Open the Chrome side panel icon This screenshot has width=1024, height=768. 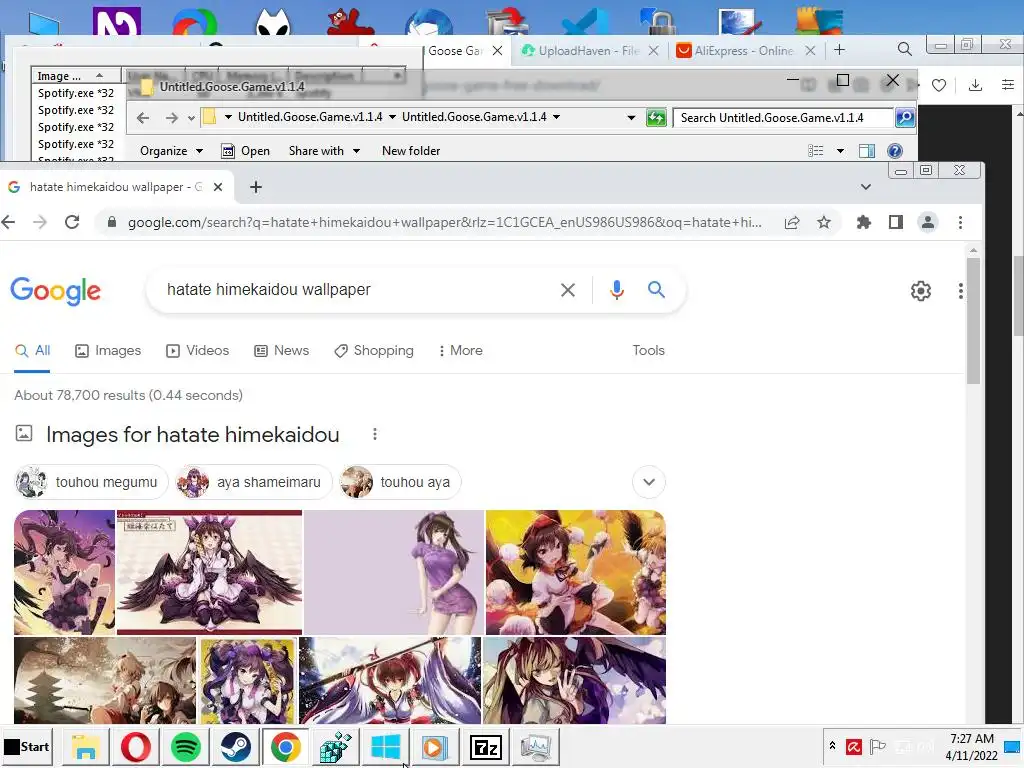pyautogui.click(x=896, y=223)
